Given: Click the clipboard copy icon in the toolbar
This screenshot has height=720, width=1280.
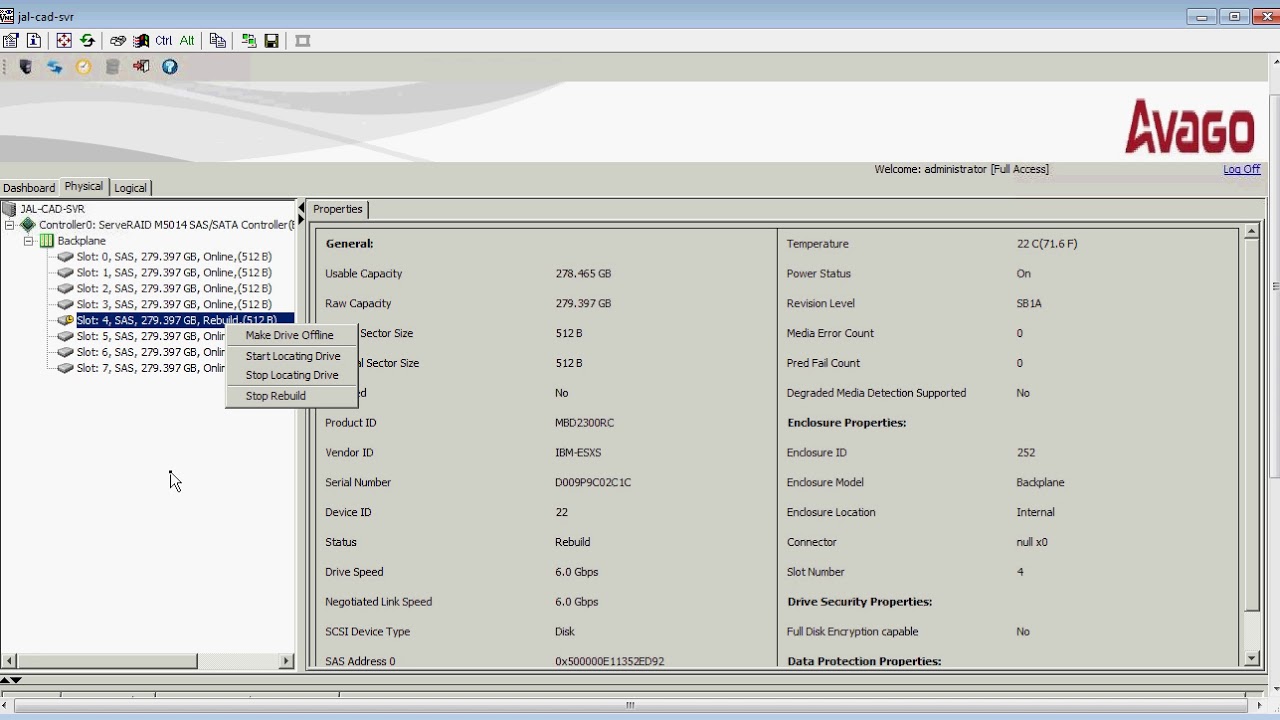Looking at the screenshot, I should coord(217,41).
